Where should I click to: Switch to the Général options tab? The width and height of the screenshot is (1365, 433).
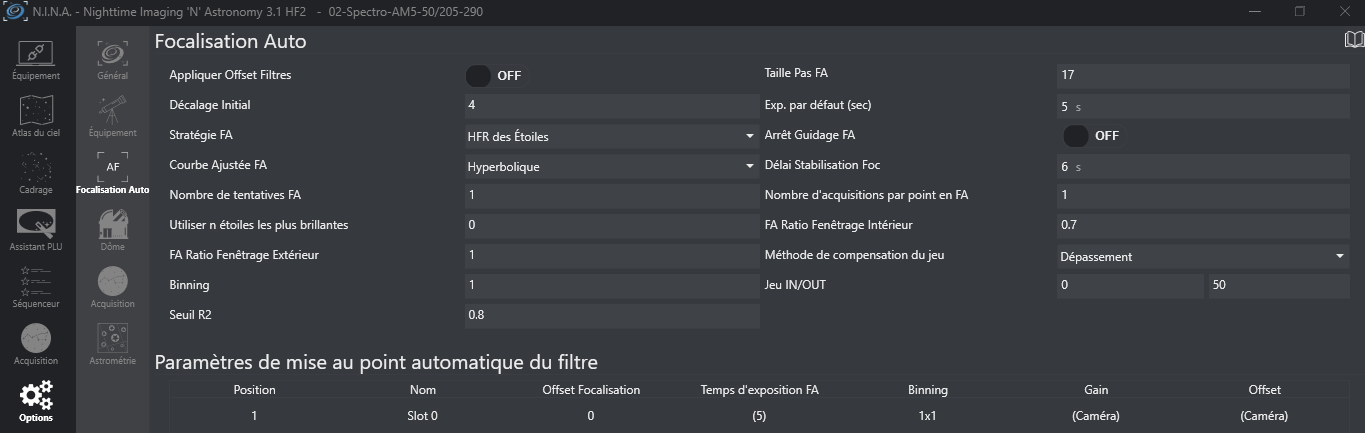coord(112,58)
